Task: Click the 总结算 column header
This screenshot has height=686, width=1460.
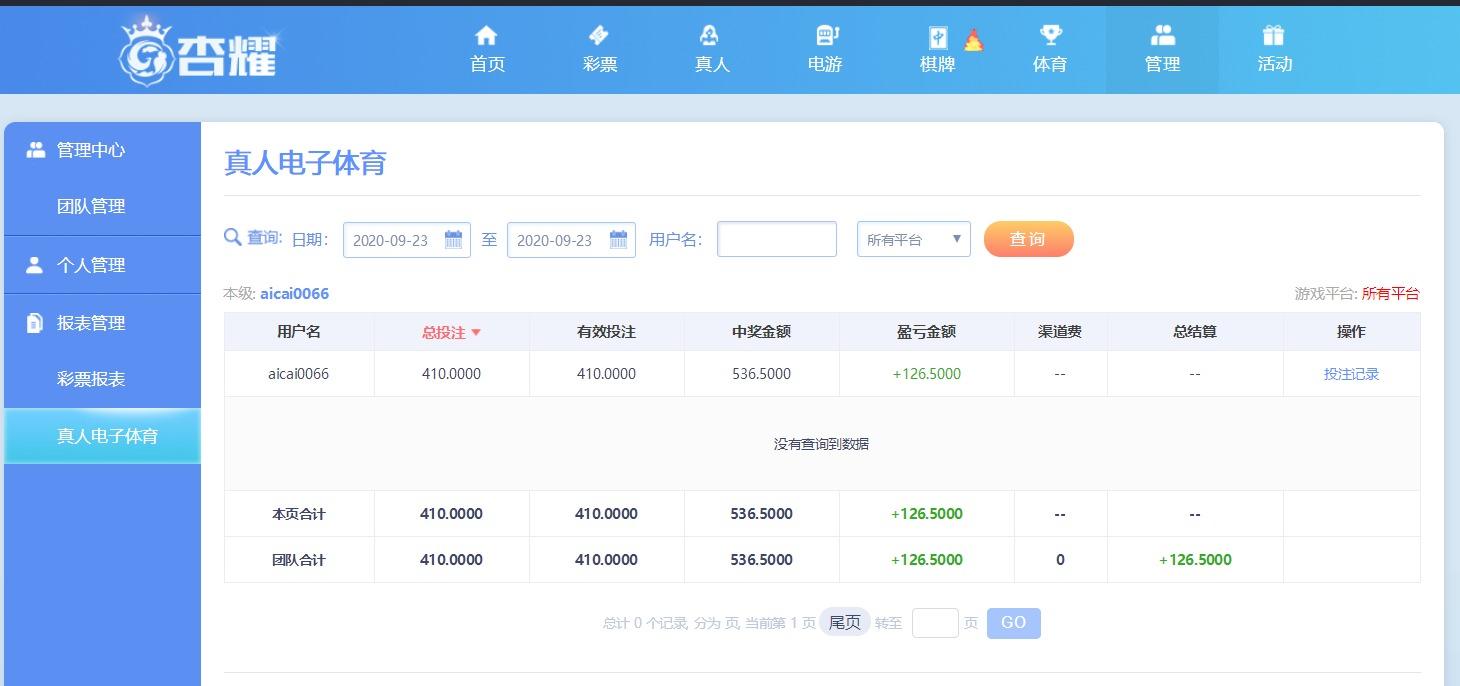Action: click(1195, 332)
